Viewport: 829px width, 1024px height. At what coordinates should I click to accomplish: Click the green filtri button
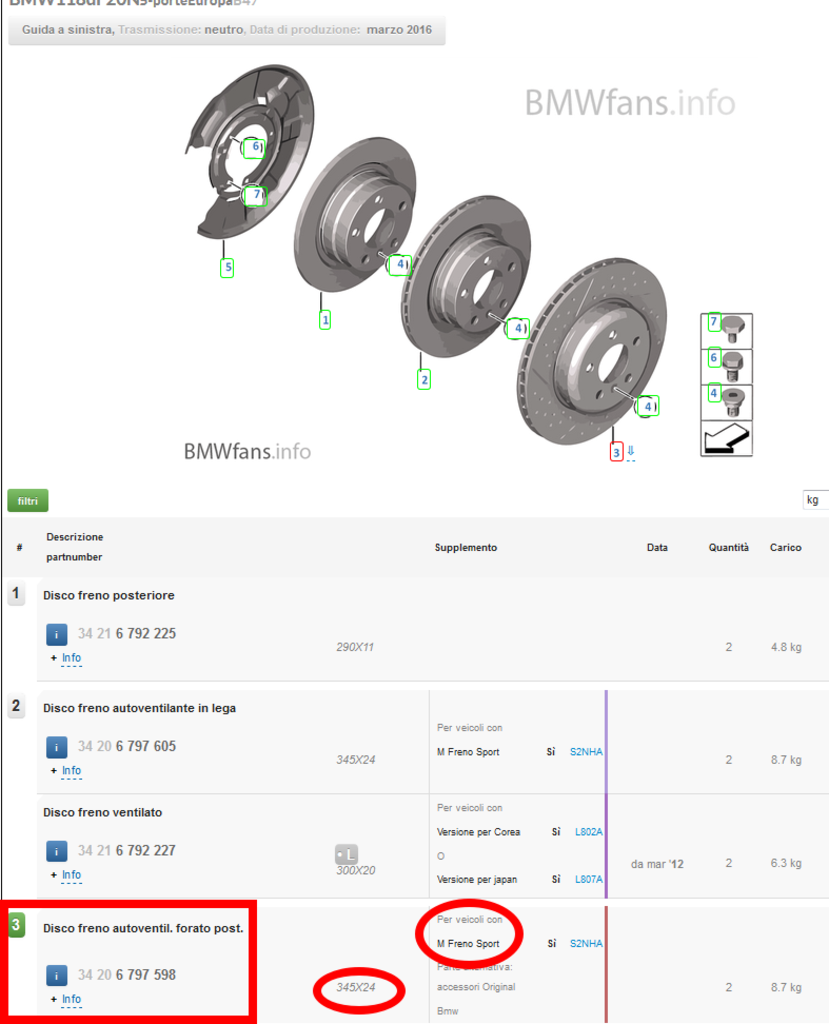coord(27,501)
